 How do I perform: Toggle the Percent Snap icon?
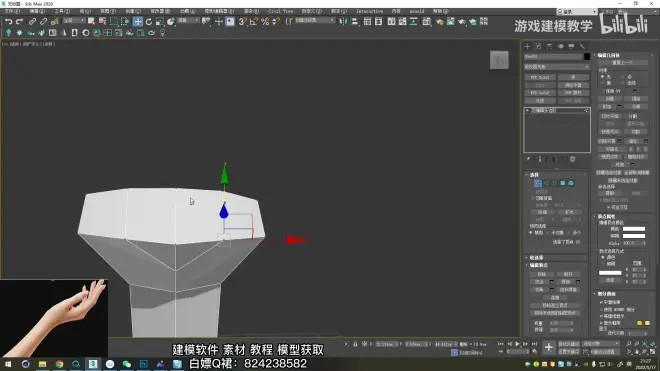pos(265,21)
